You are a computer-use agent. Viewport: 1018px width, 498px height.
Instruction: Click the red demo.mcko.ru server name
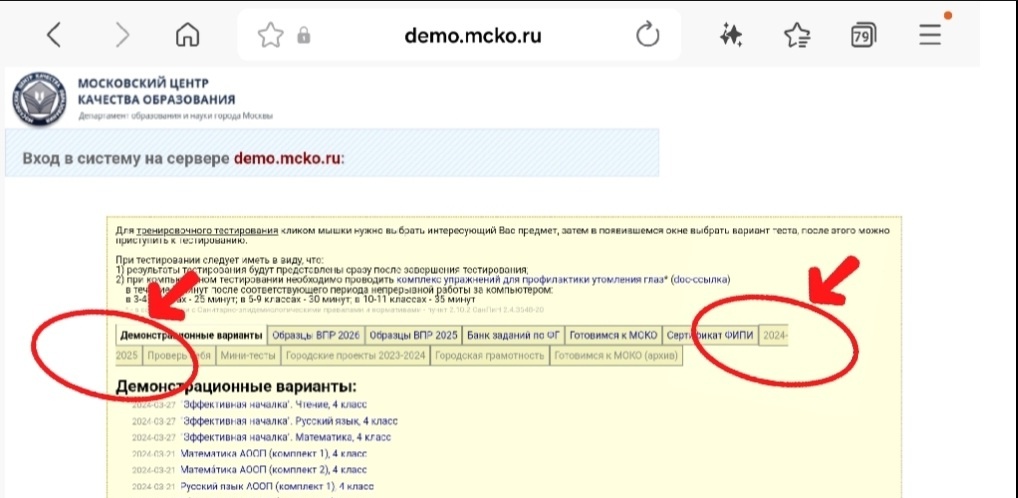coord(287,158)
